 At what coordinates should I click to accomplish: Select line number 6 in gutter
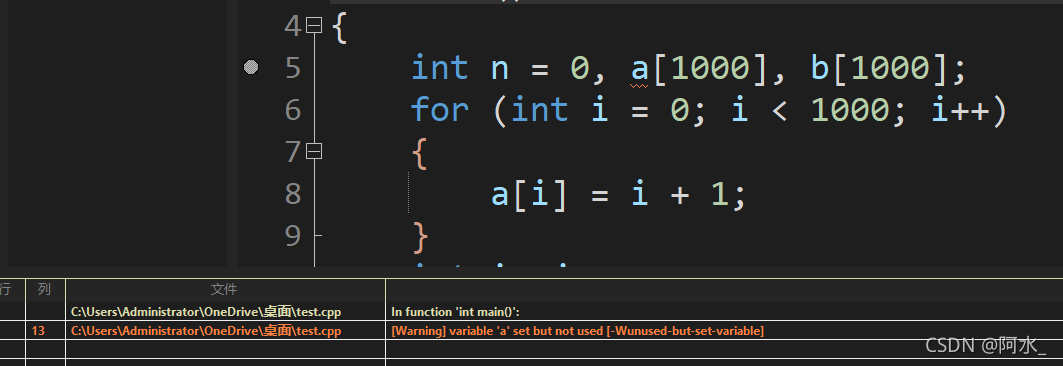[x=293, y=110]
